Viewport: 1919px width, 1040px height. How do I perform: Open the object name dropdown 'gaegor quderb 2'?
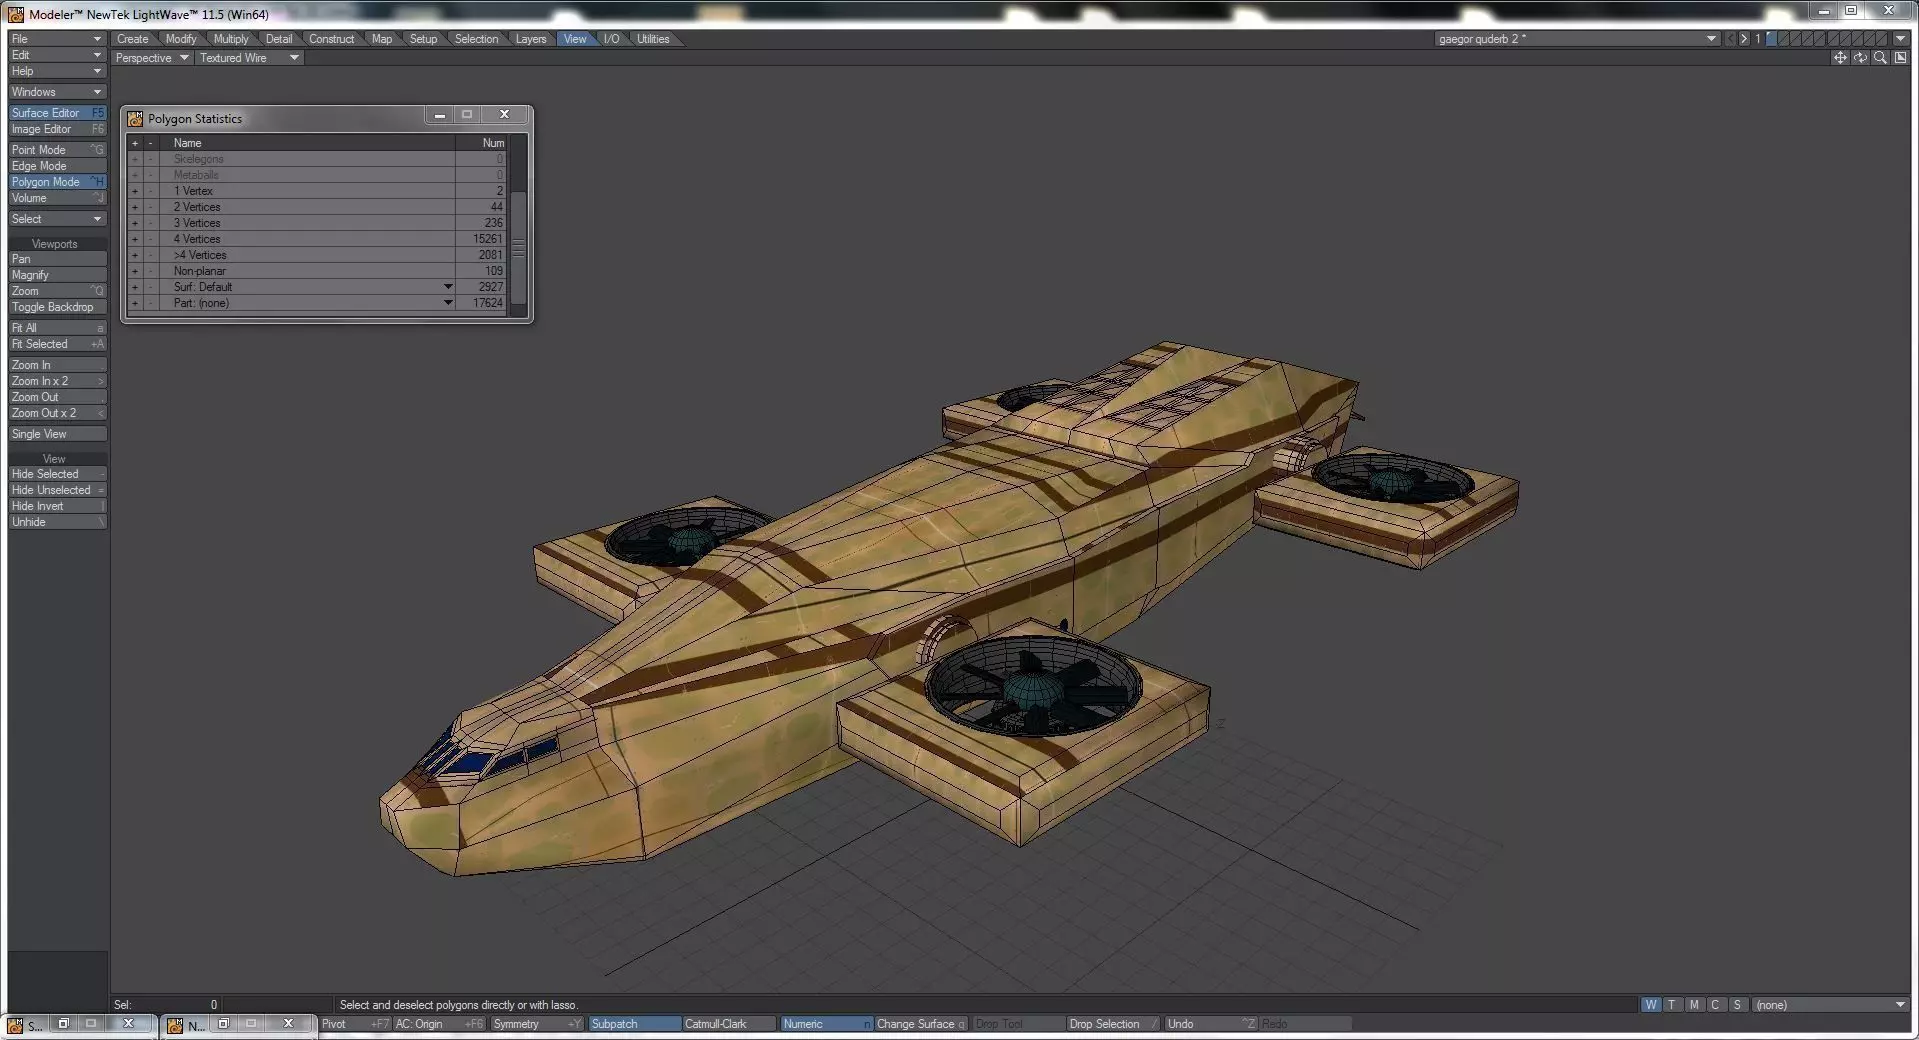[1577, 39]
